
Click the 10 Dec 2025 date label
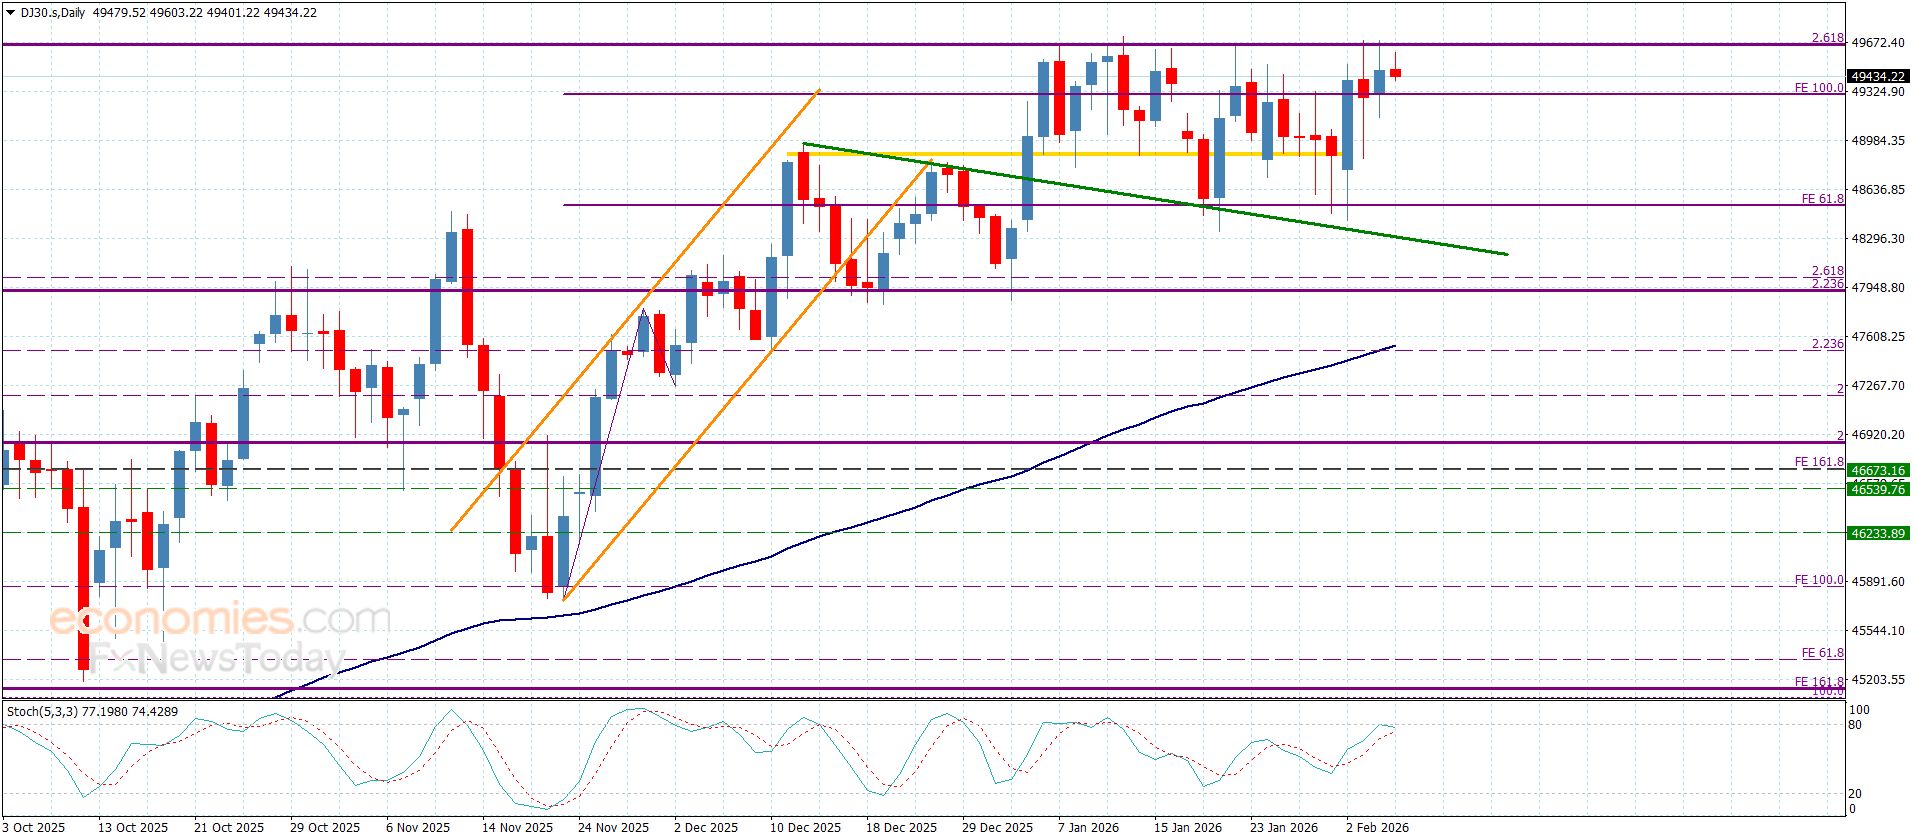(805, 828)
